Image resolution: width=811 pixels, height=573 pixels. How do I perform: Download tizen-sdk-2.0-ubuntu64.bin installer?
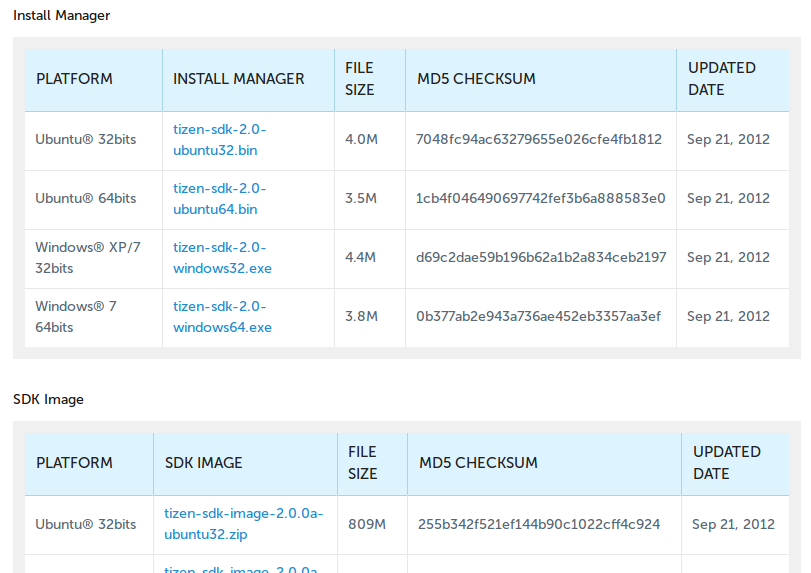click(x=219, y=199)
